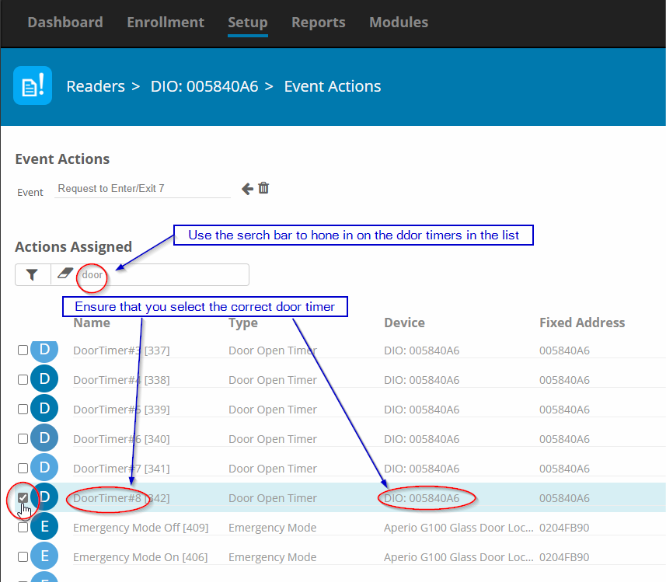This screenshot has height=582, width=666.
Task: Go to the Enrollment tab
Action: pos(165,22)
